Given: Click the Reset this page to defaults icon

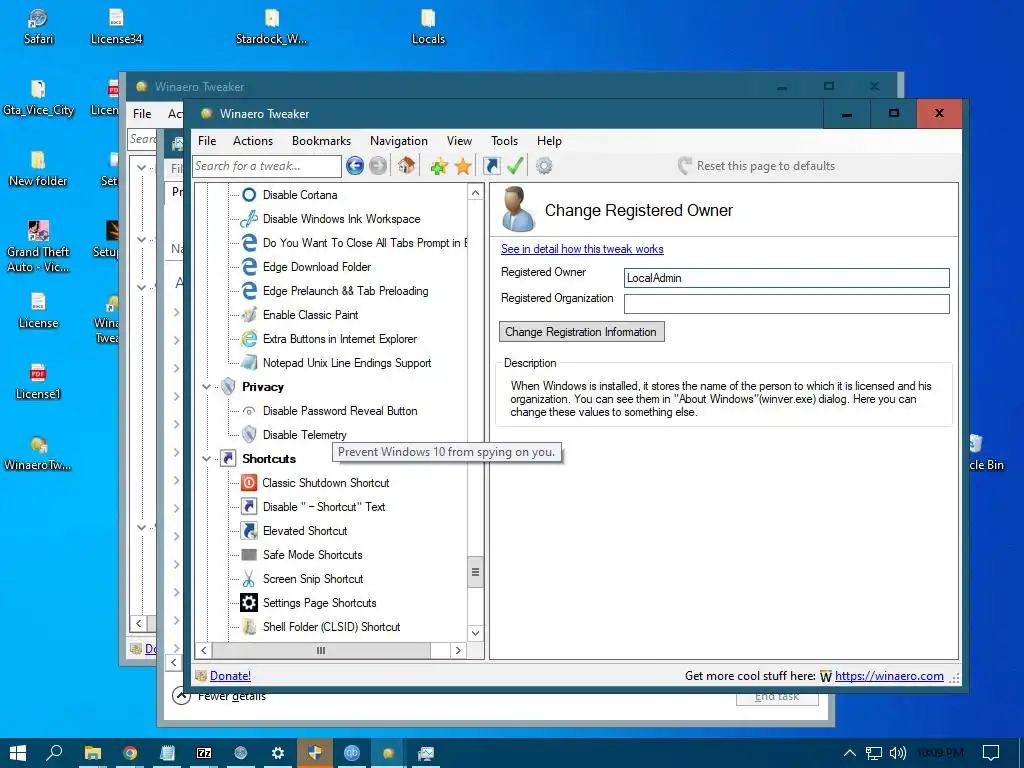Looking at the screenshot, I should tap(684, 166).
